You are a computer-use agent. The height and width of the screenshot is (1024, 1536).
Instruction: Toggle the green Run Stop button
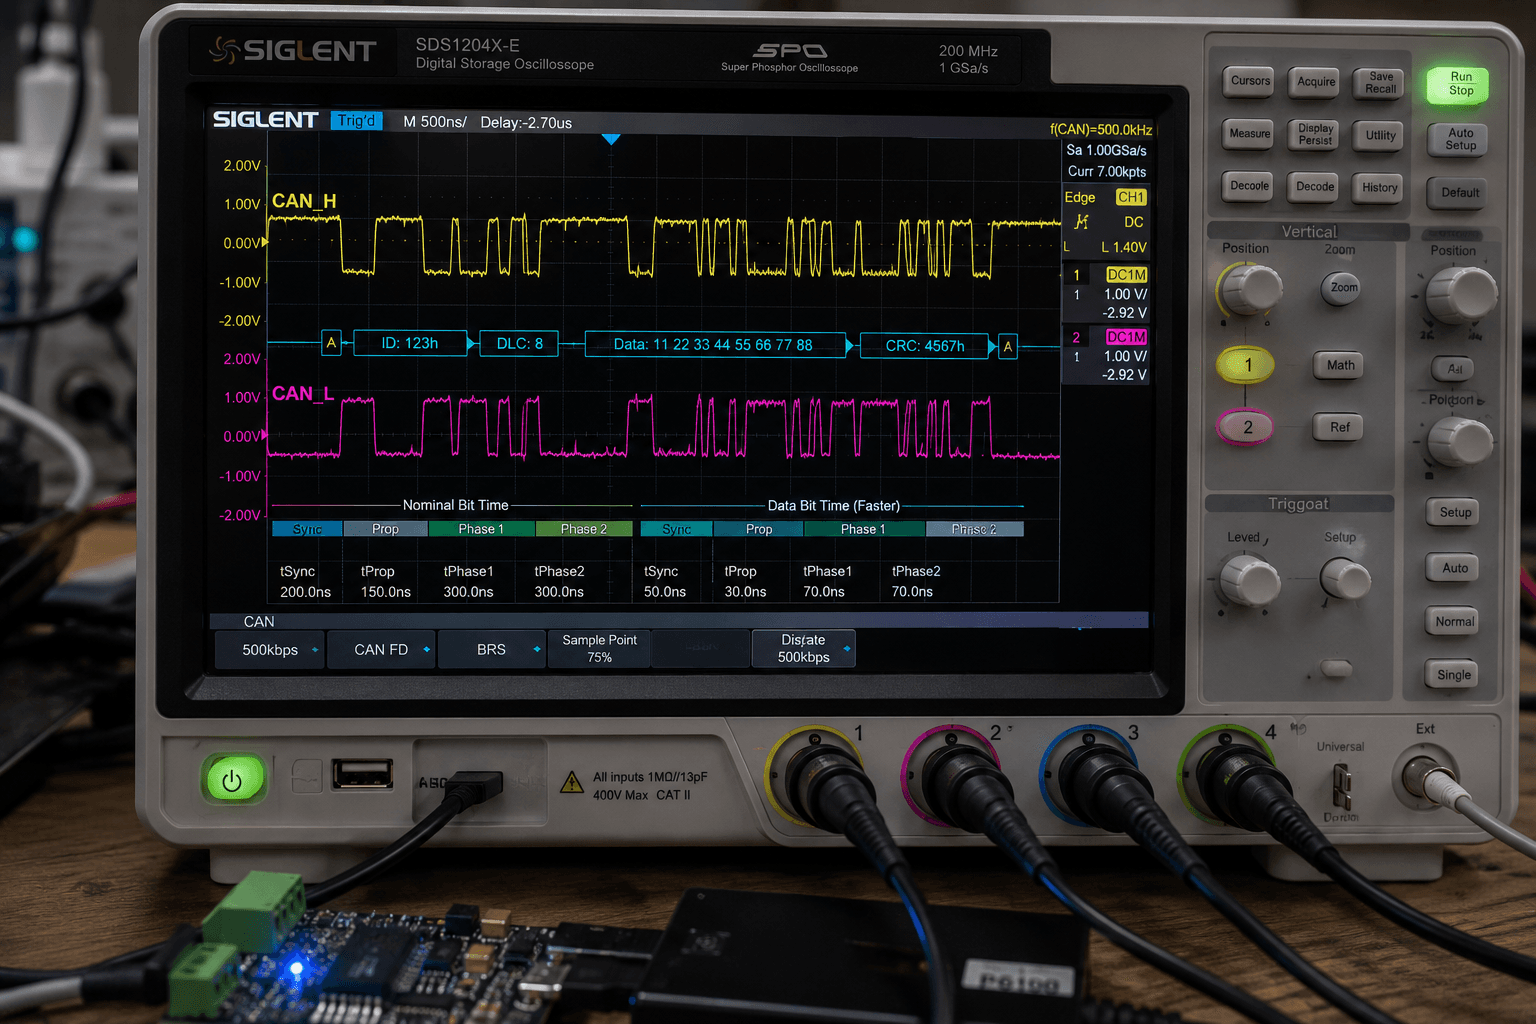(1456, 85)
